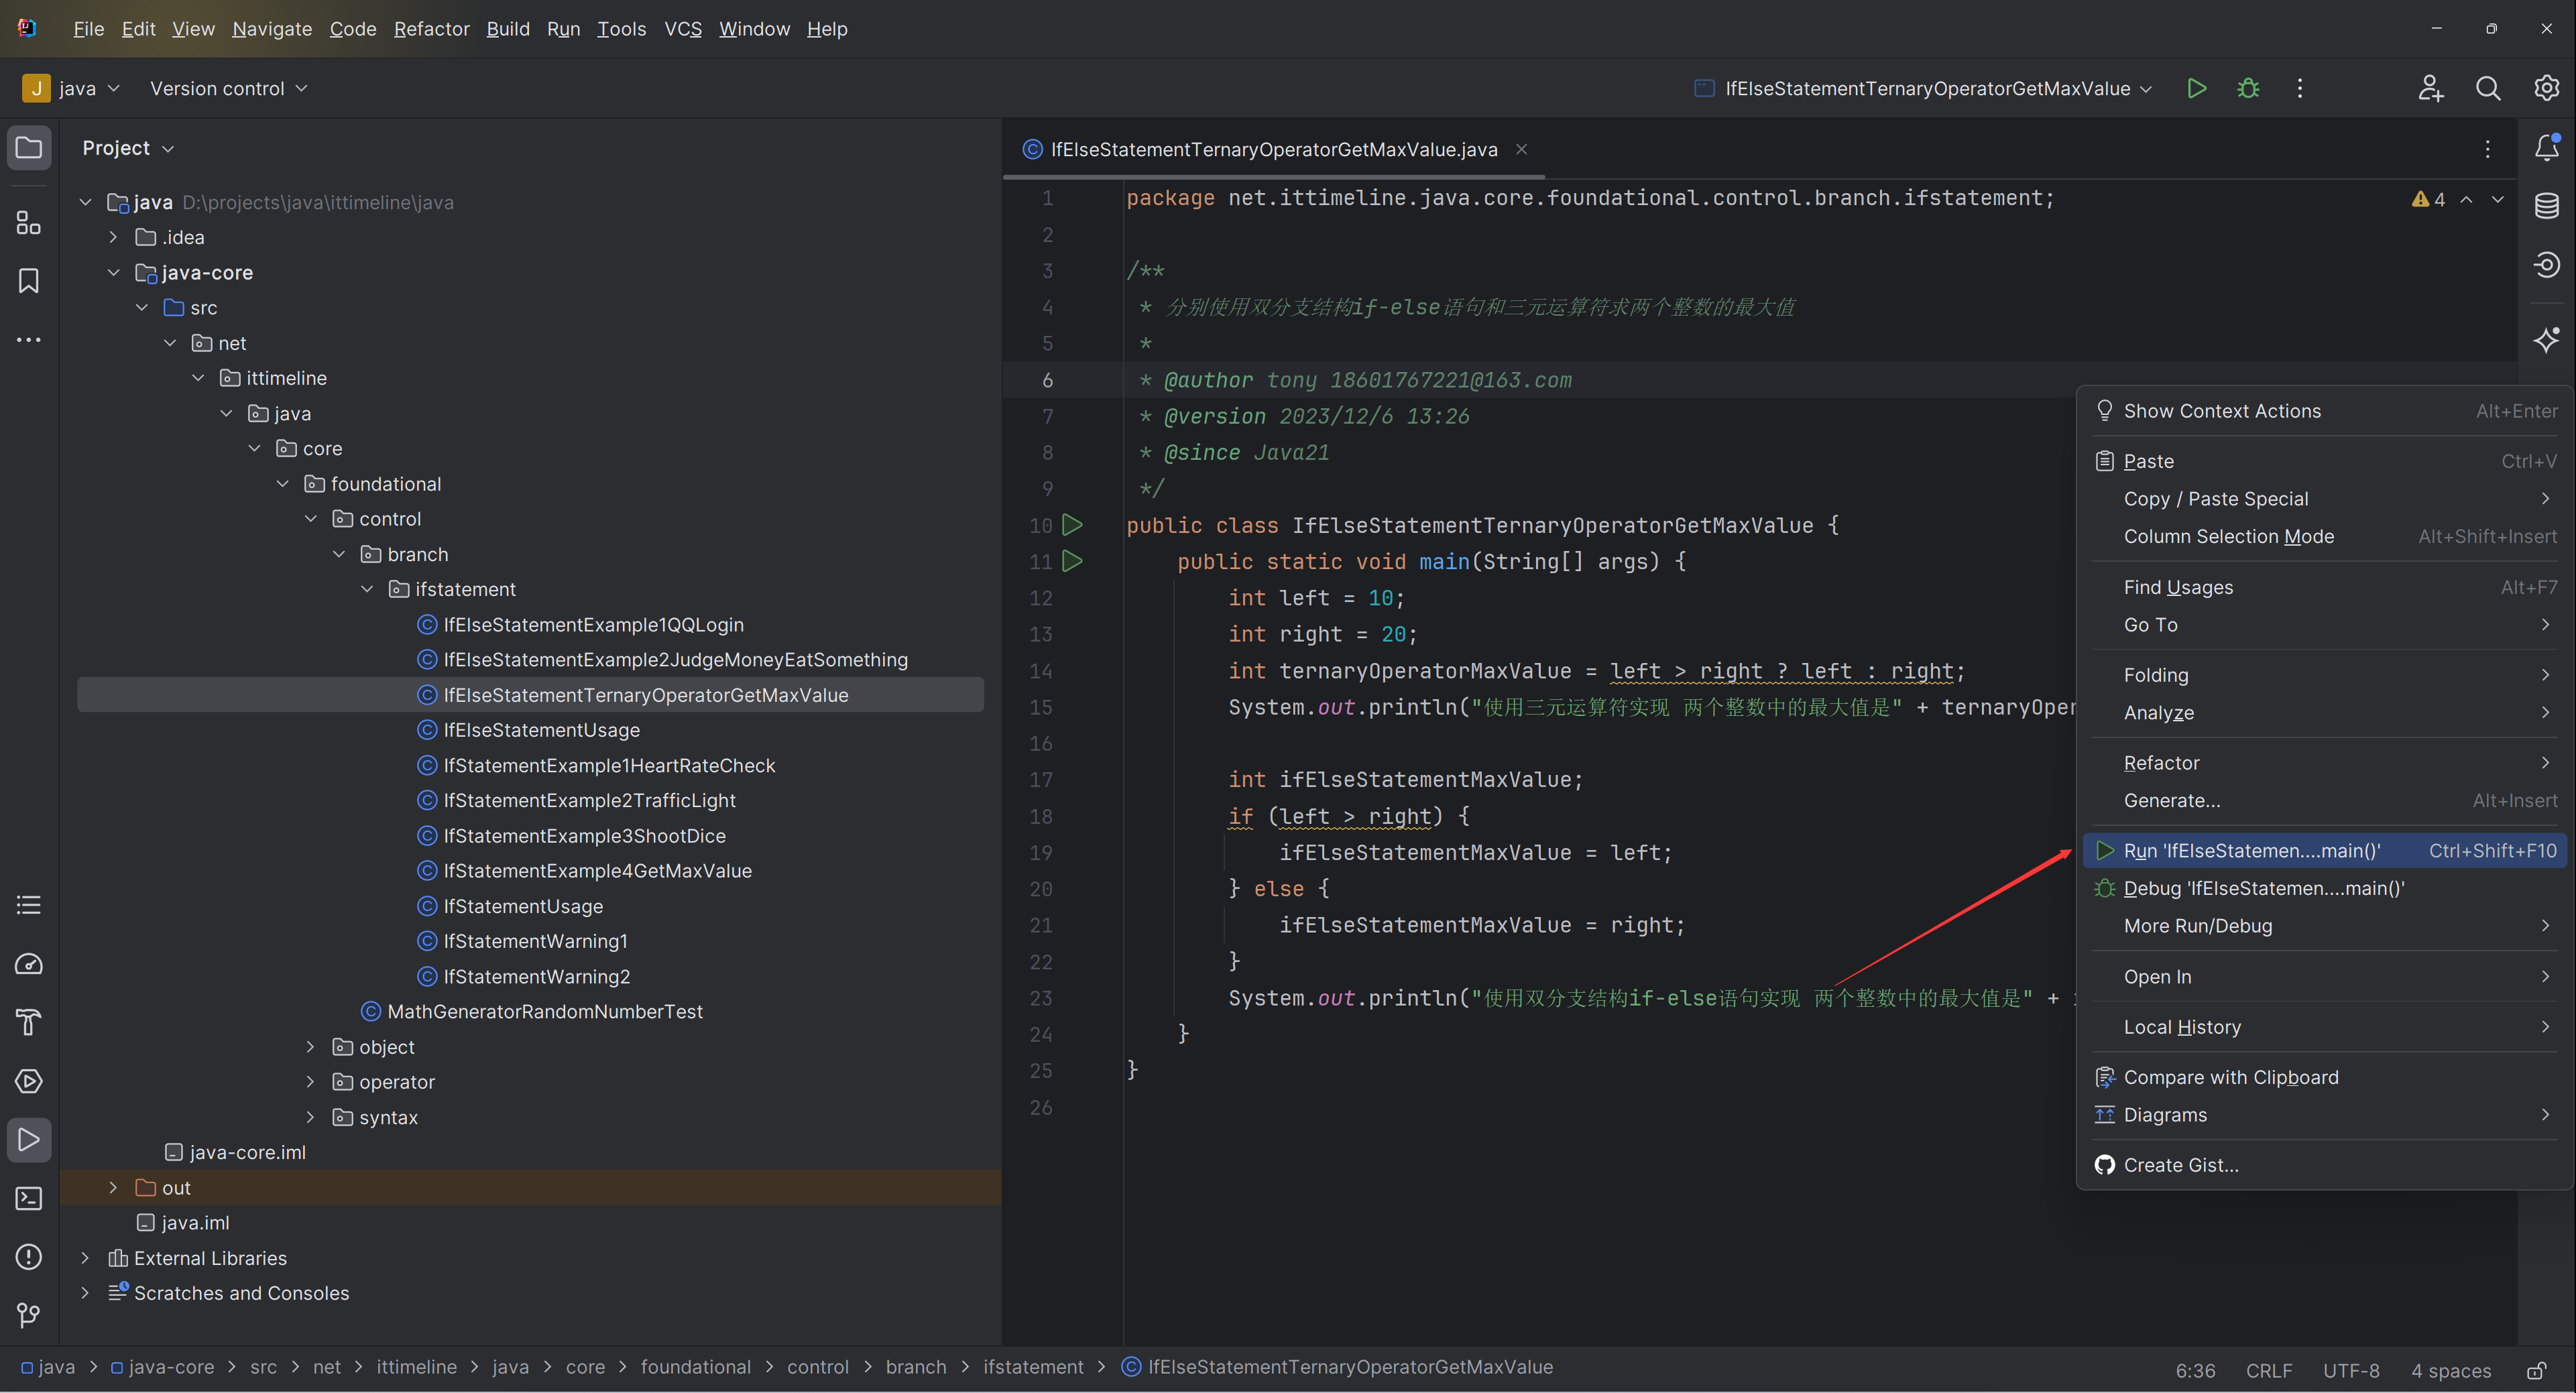This screenshot has height=1393, width=2576.
Task: Open the Build menu
Action: point(508,29)
